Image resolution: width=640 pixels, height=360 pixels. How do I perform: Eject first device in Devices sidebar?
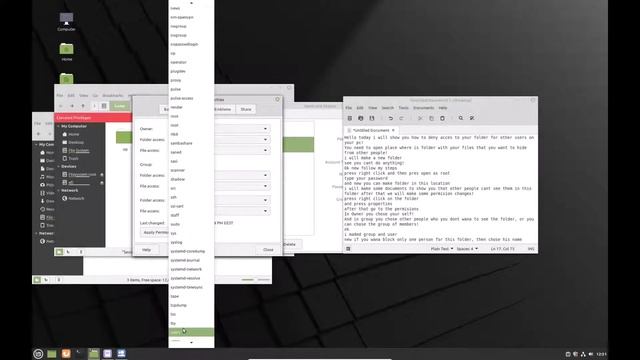coord(102,175)
